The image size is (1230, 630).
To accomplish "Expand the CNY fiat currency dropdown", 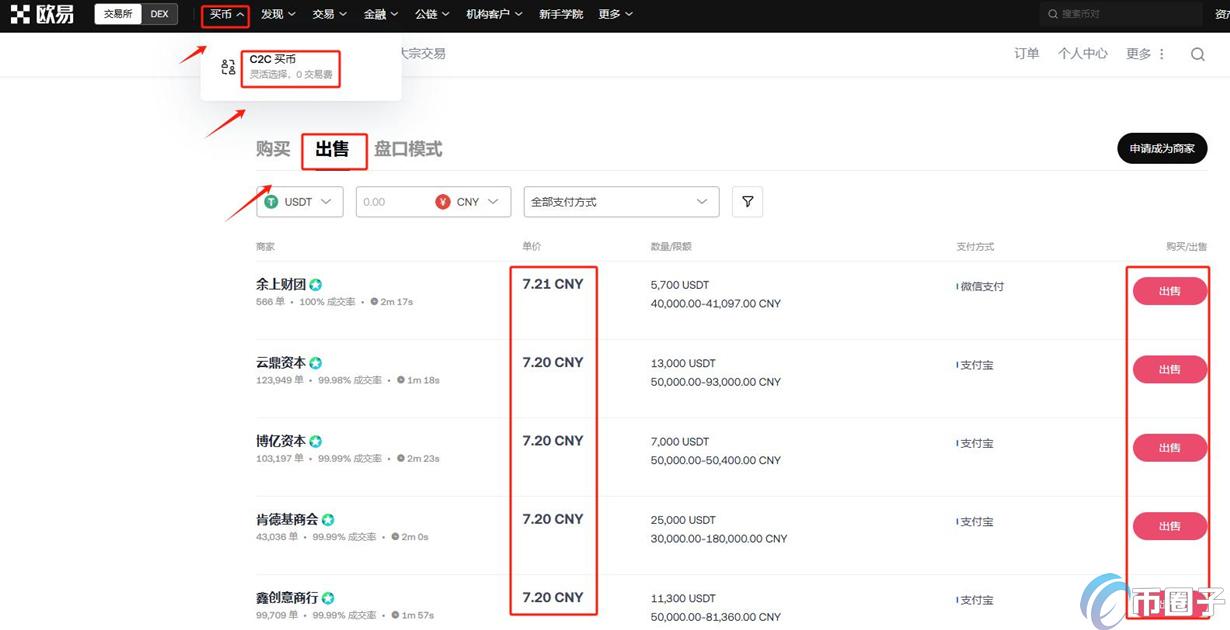I will pos(470,201).
